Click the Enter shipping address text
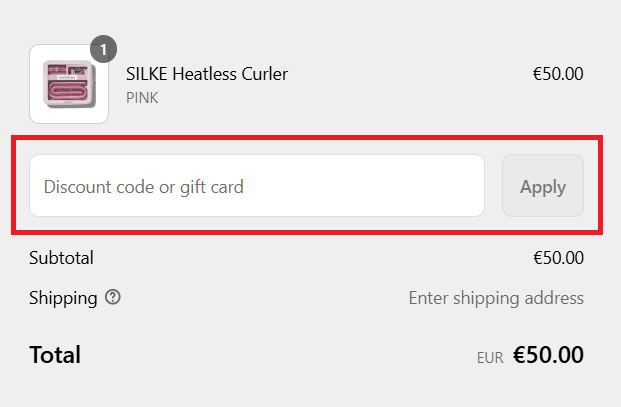 click(496, 298)
